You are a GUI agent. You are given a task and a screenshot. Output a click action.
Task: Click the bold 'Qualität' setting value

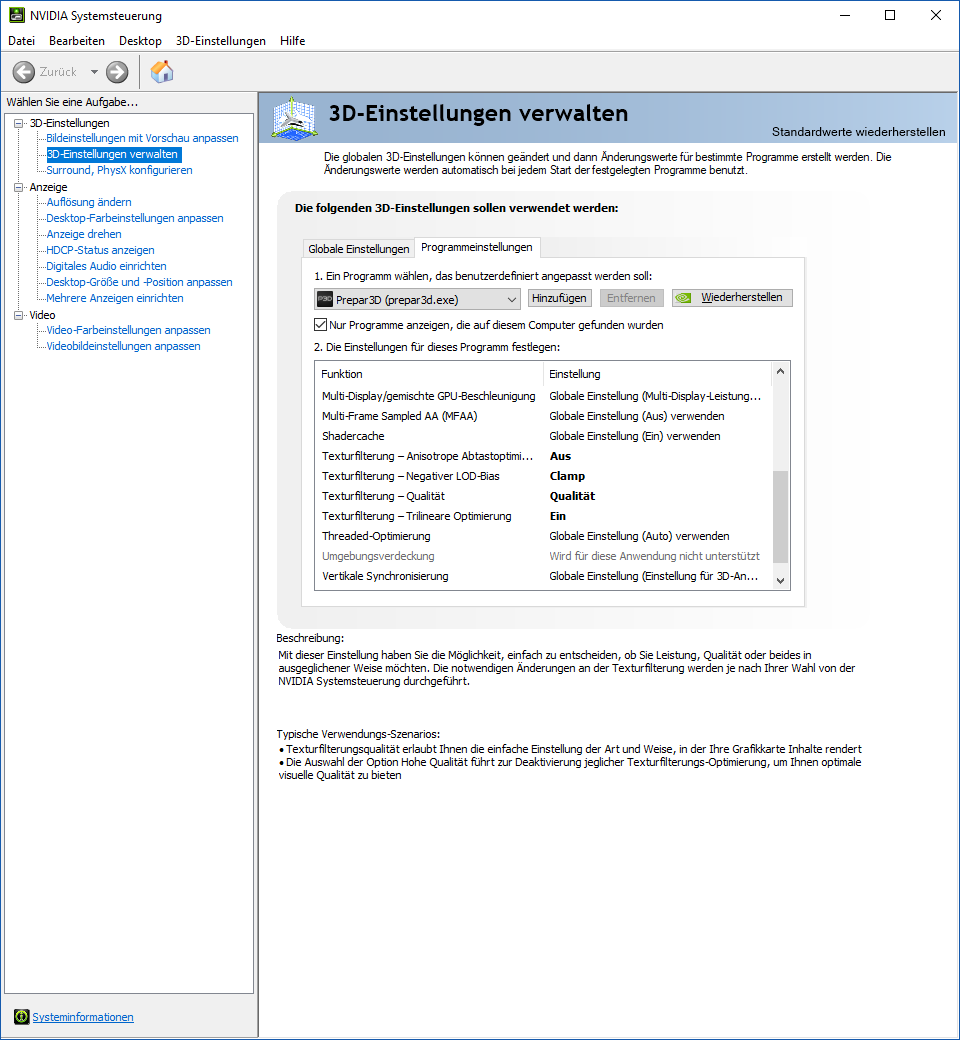573,496
